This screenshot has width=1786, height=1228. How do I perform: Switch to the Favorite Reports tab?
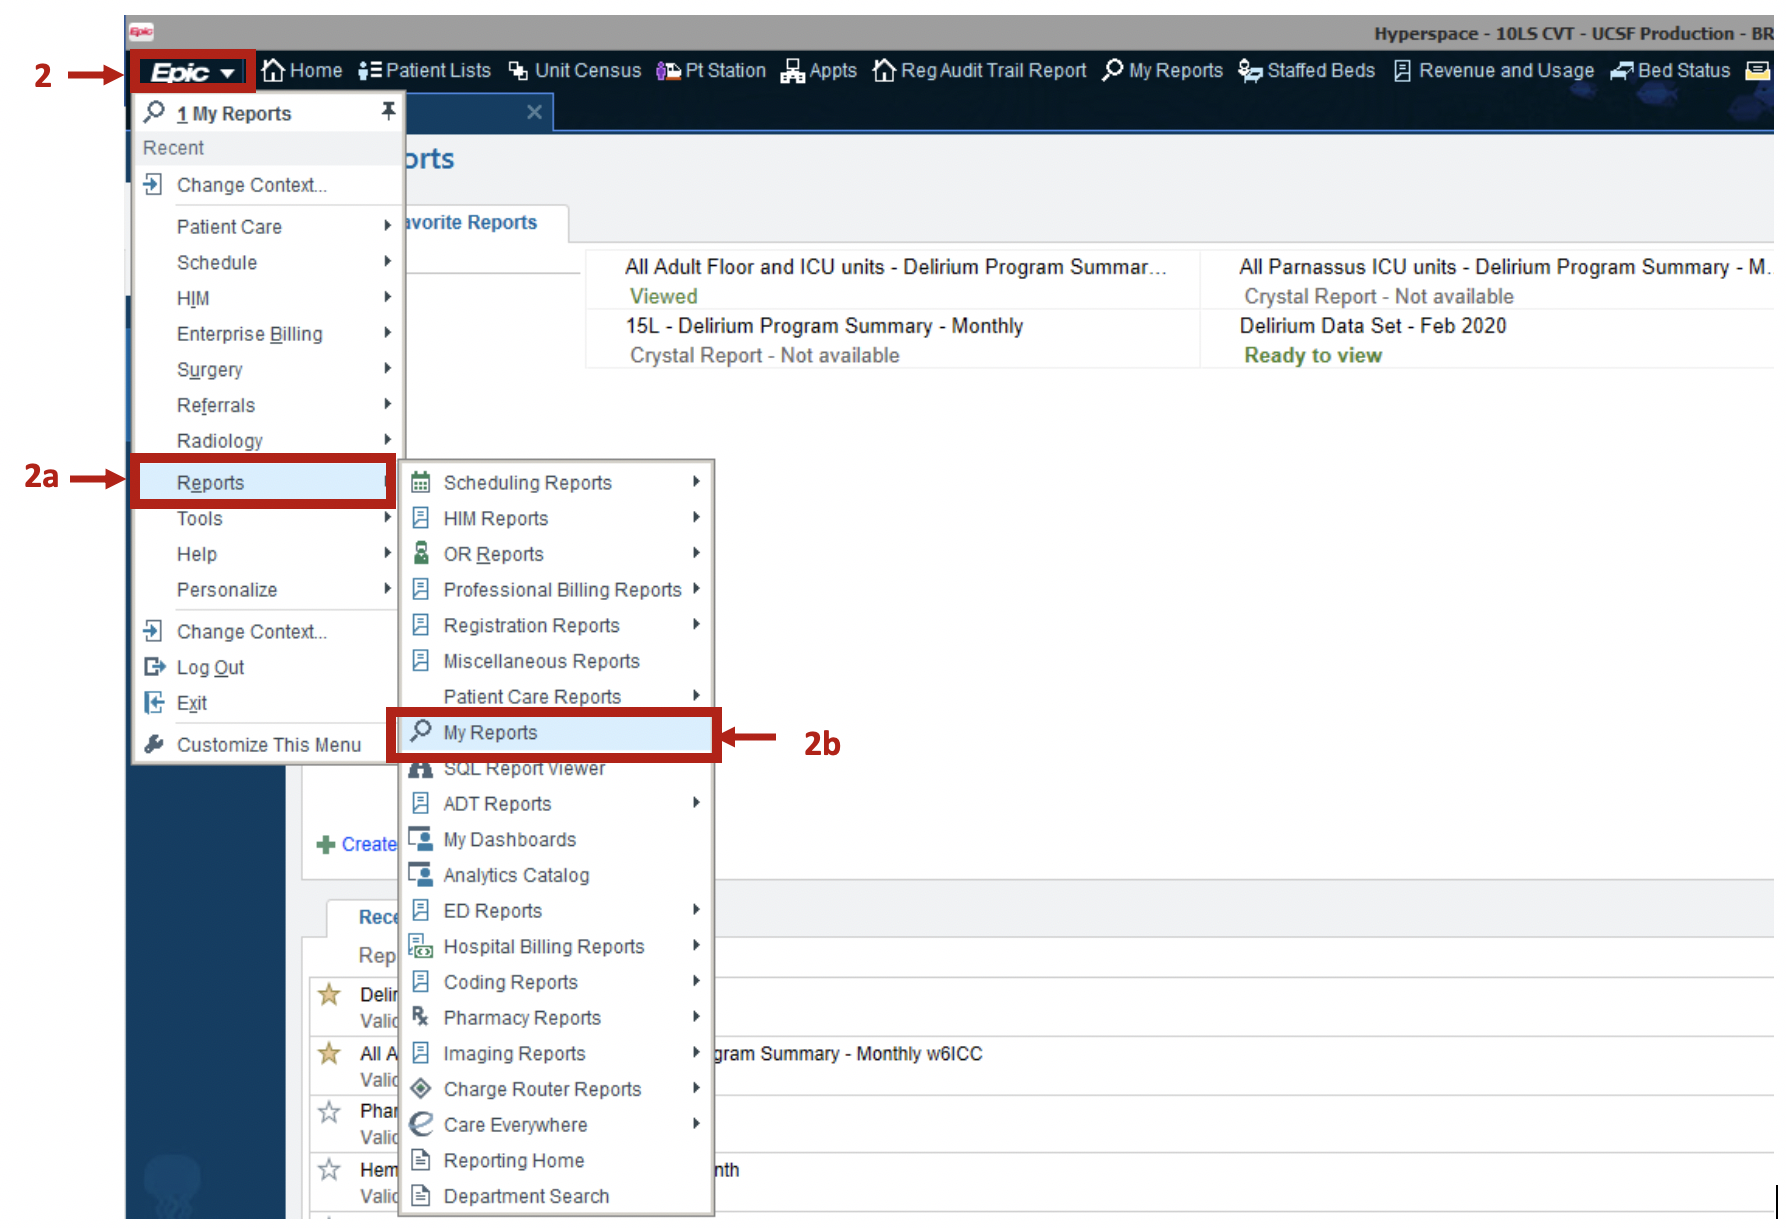point(472,223)
